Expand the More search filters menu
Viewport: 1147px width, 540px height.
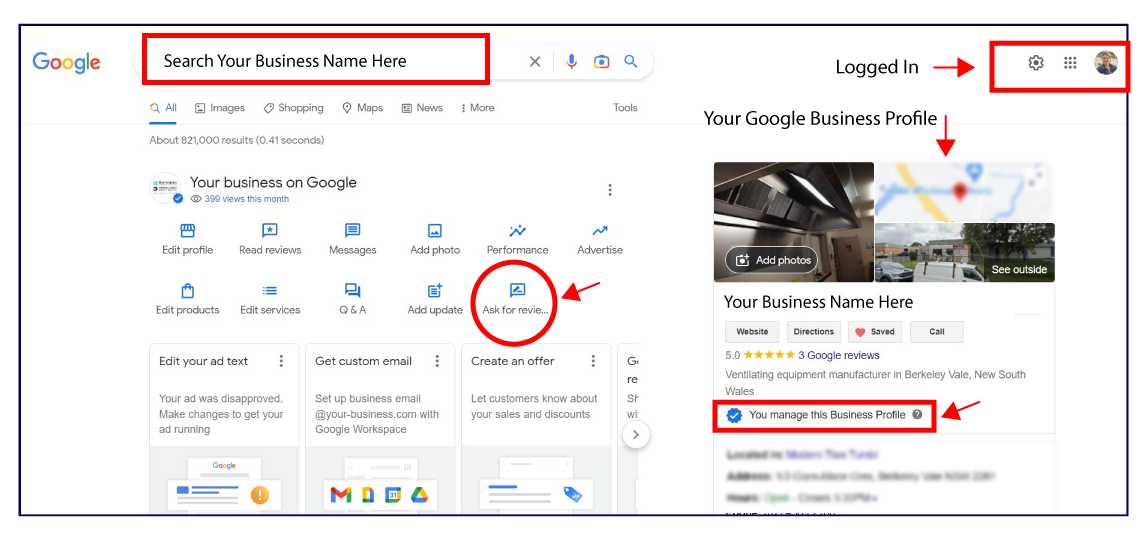coord(477,108)
